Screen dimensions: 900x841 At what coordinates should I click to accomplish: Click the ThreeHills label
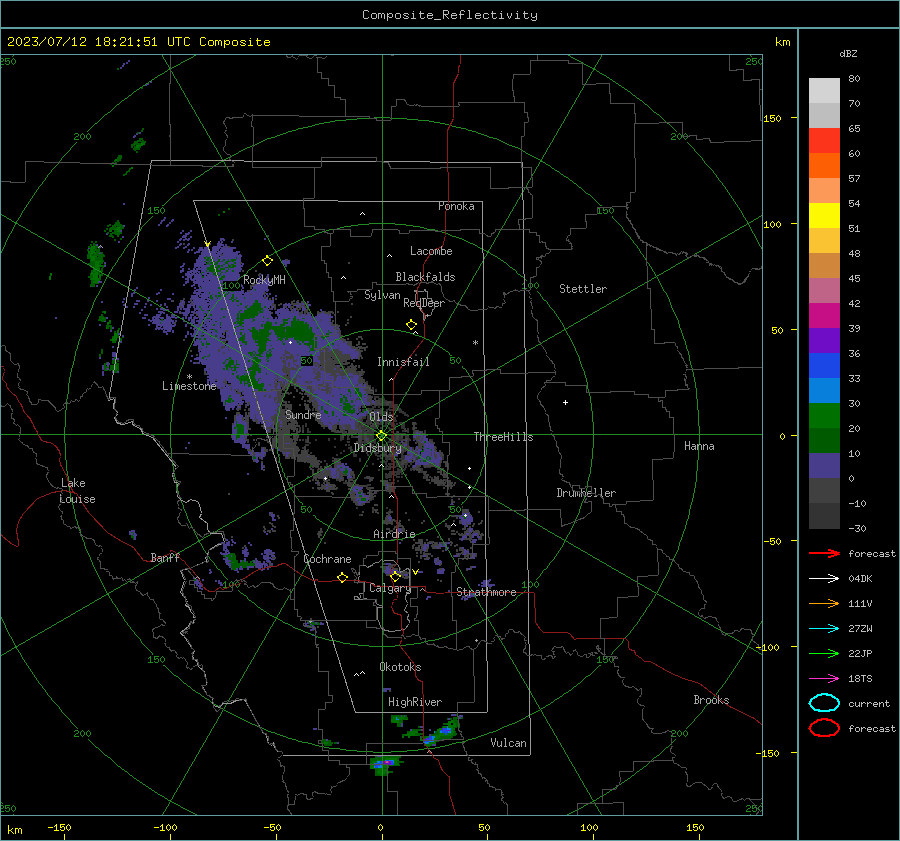[x=503, y=437]
